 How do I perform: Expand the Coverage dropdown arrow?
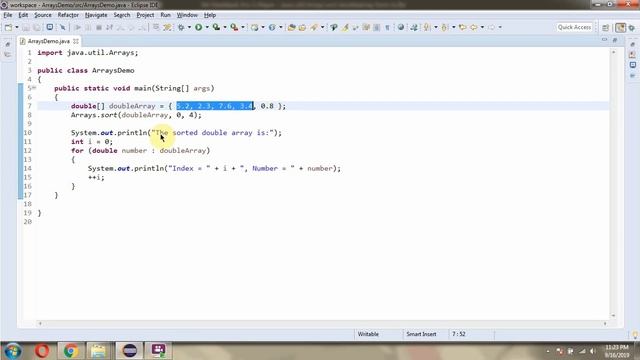[x=225, y=27]
